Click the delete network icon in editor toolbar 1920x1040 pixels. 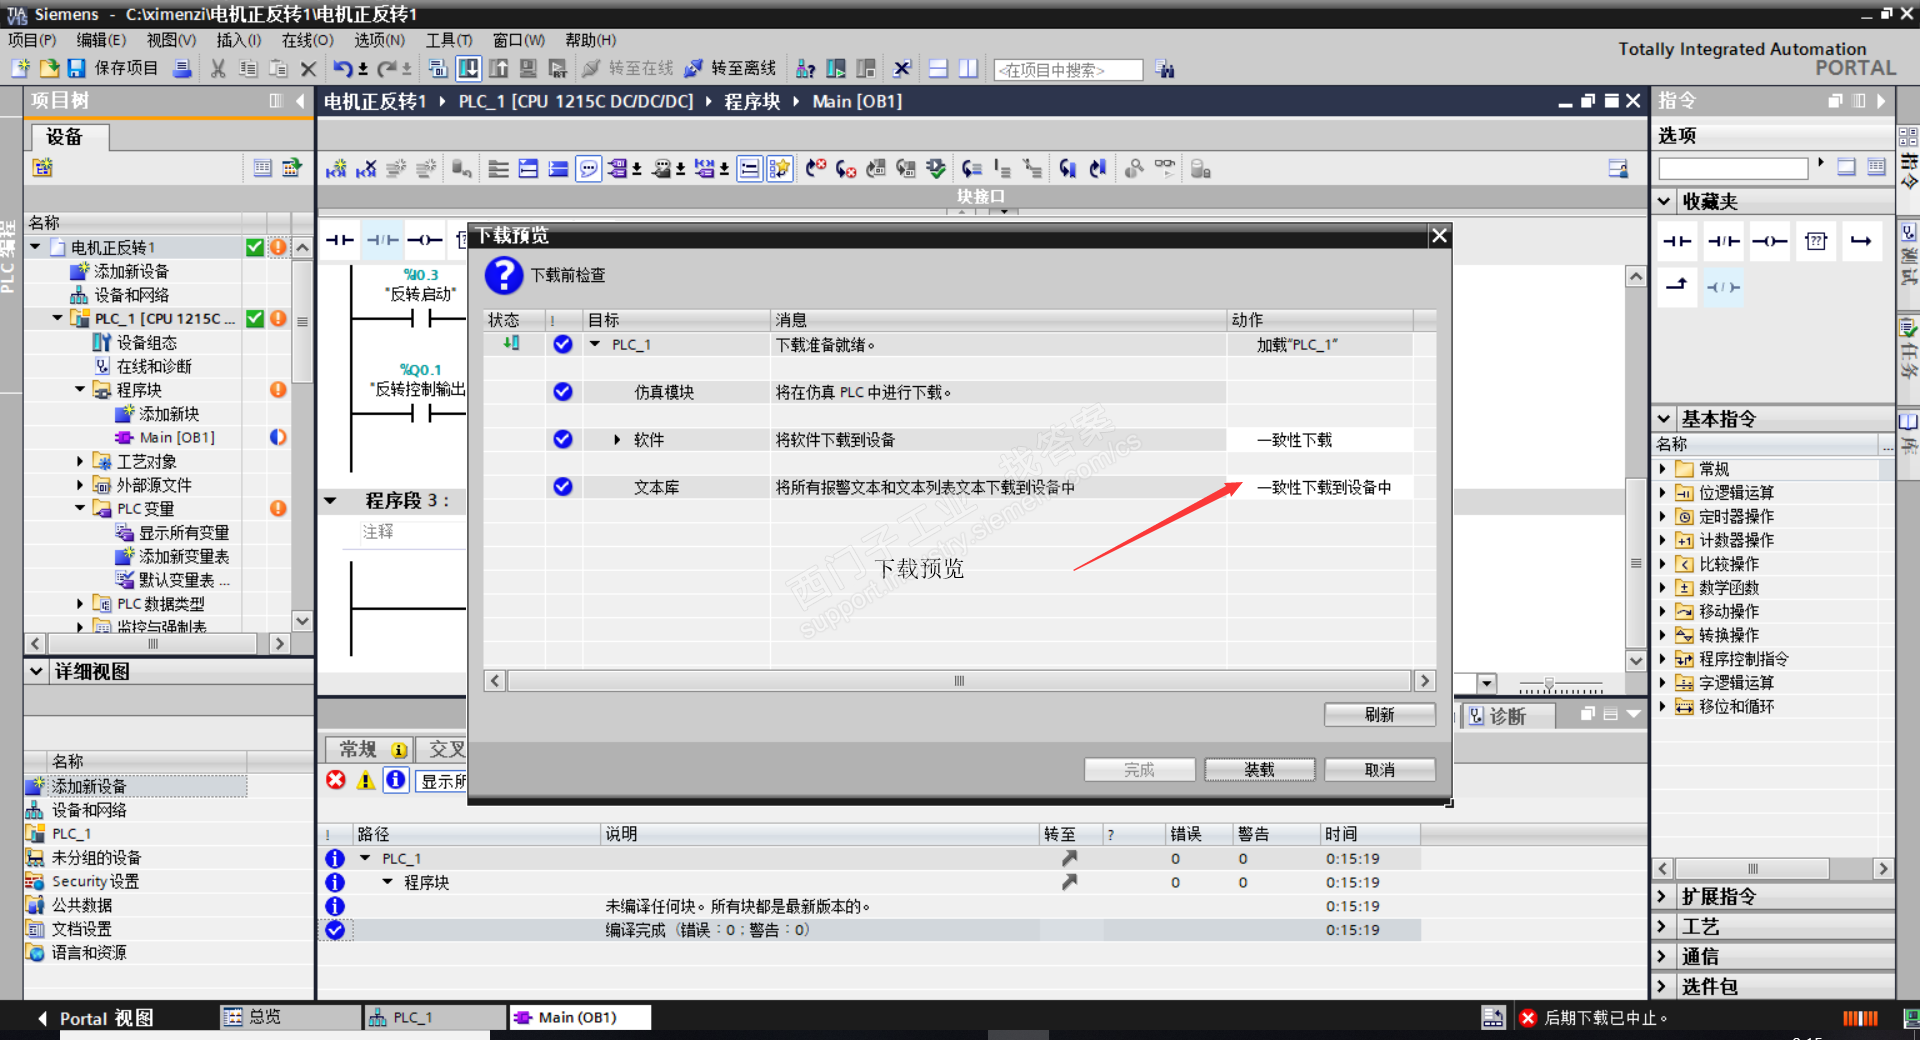[366, 169]
